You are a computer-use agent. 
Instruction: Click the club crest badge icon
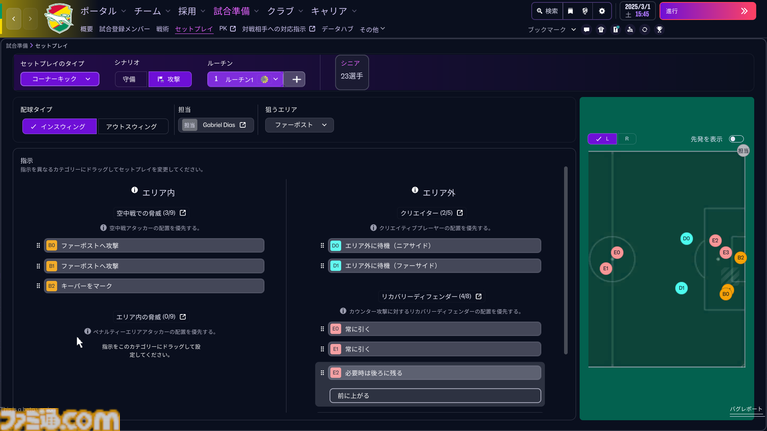(x=55, y=18)
